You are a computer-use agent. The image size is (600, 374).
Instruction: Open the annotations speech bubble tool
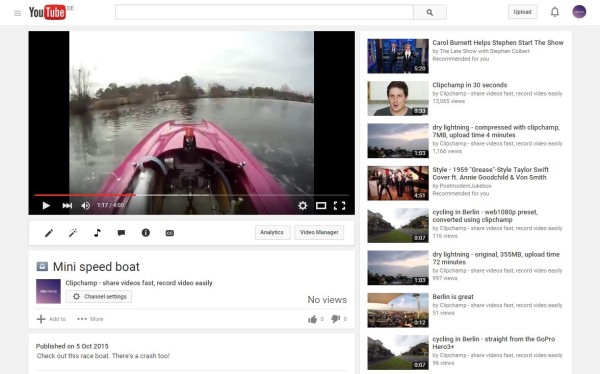point(121,233)
